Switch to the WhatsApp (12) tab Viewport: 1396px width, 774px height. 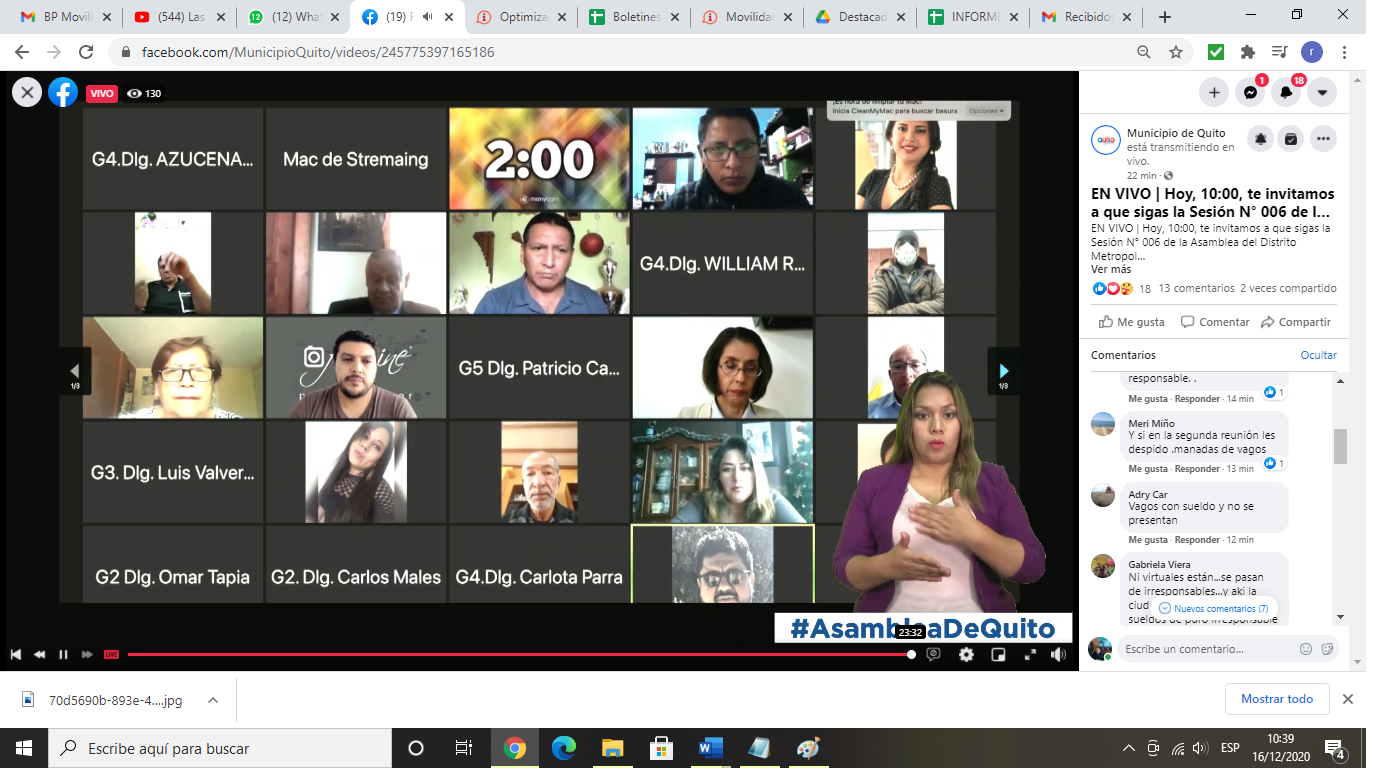click(x=293, y=17)
